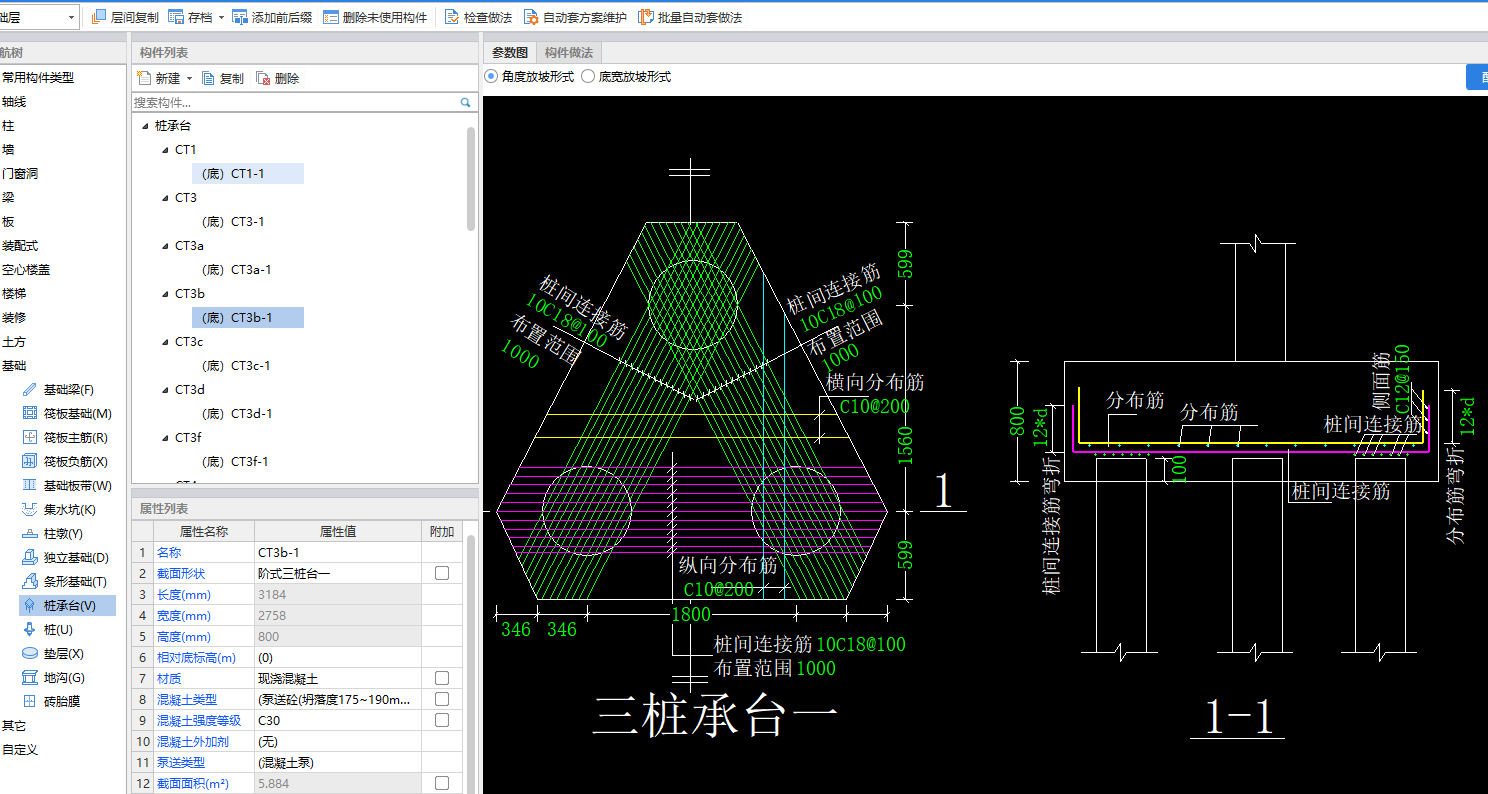Collapse the CT1 tree node
This screenshot has height=794, width=1488.
(x=166, y=150)
